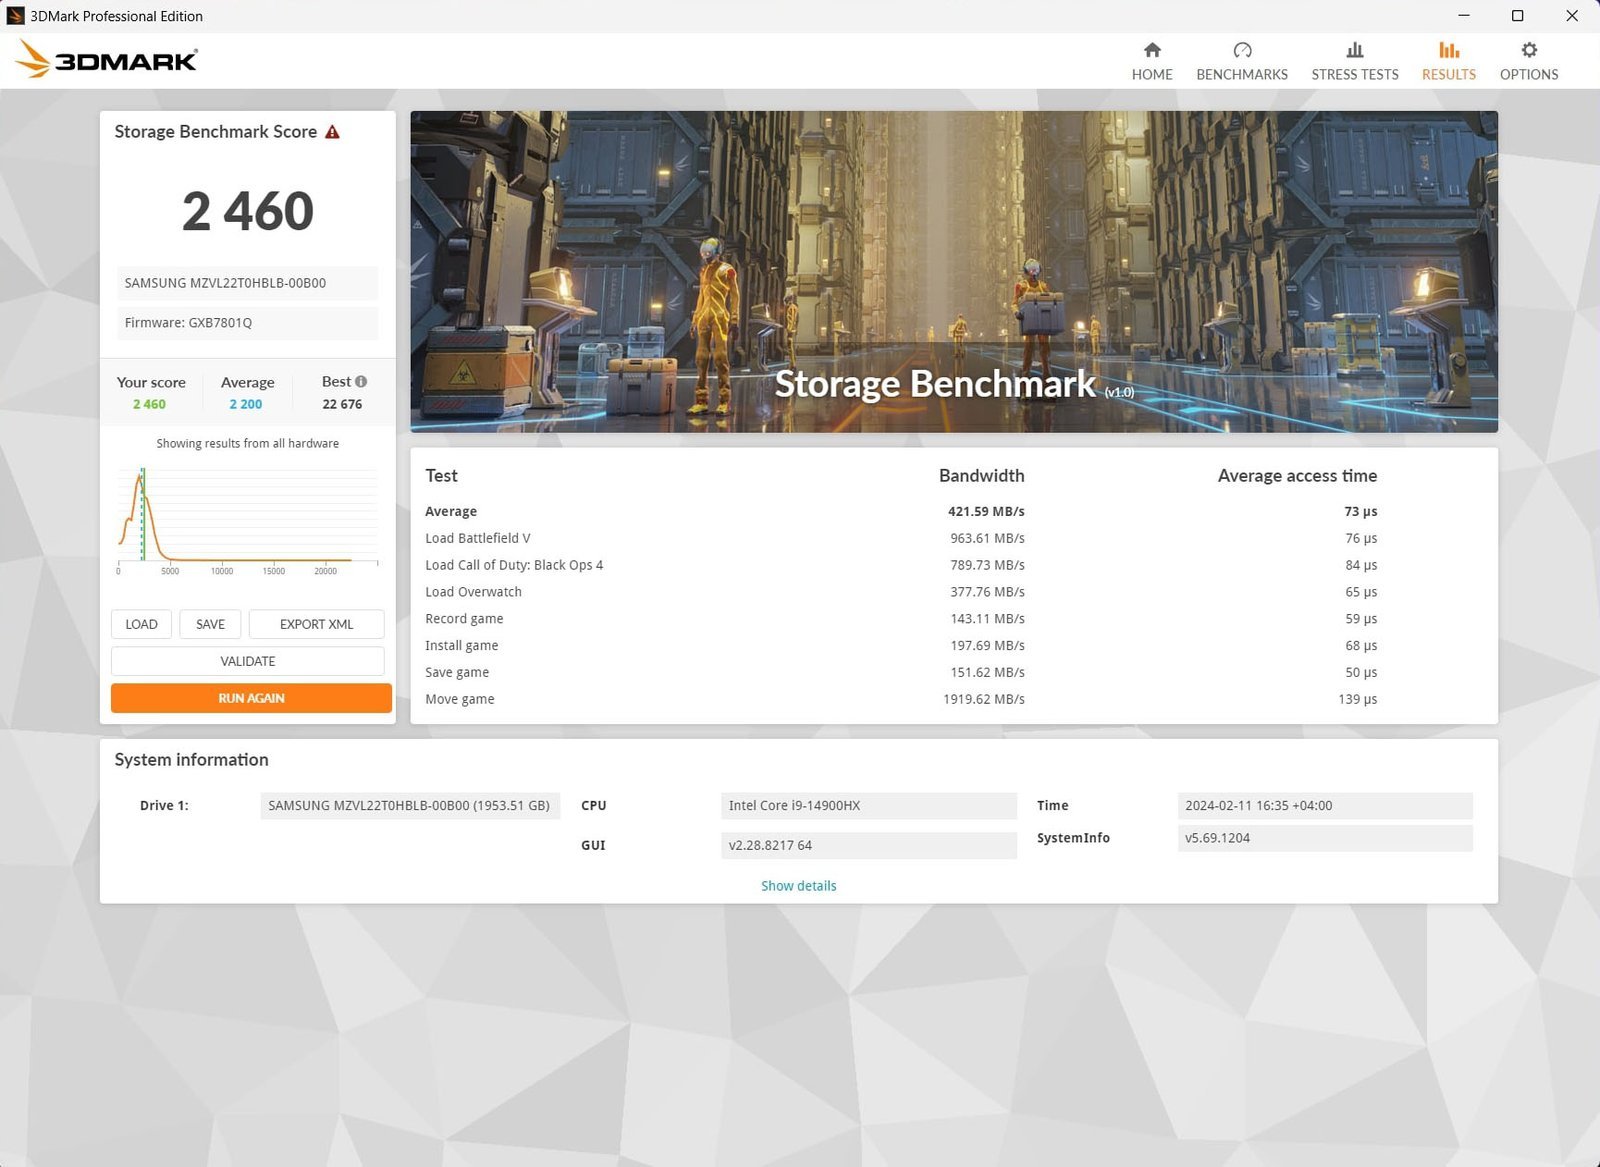
Task: Go to Benchmarks via gauge icon
Action: [x=1242, y=51]
